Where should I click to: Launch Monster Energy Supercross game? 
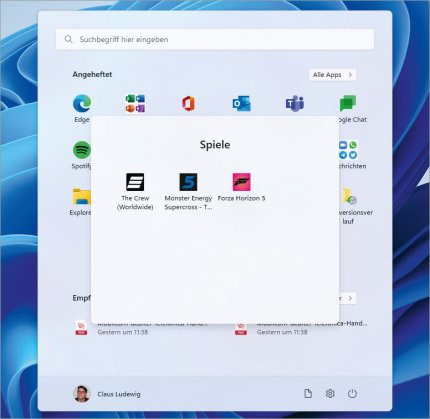(188, 191)
